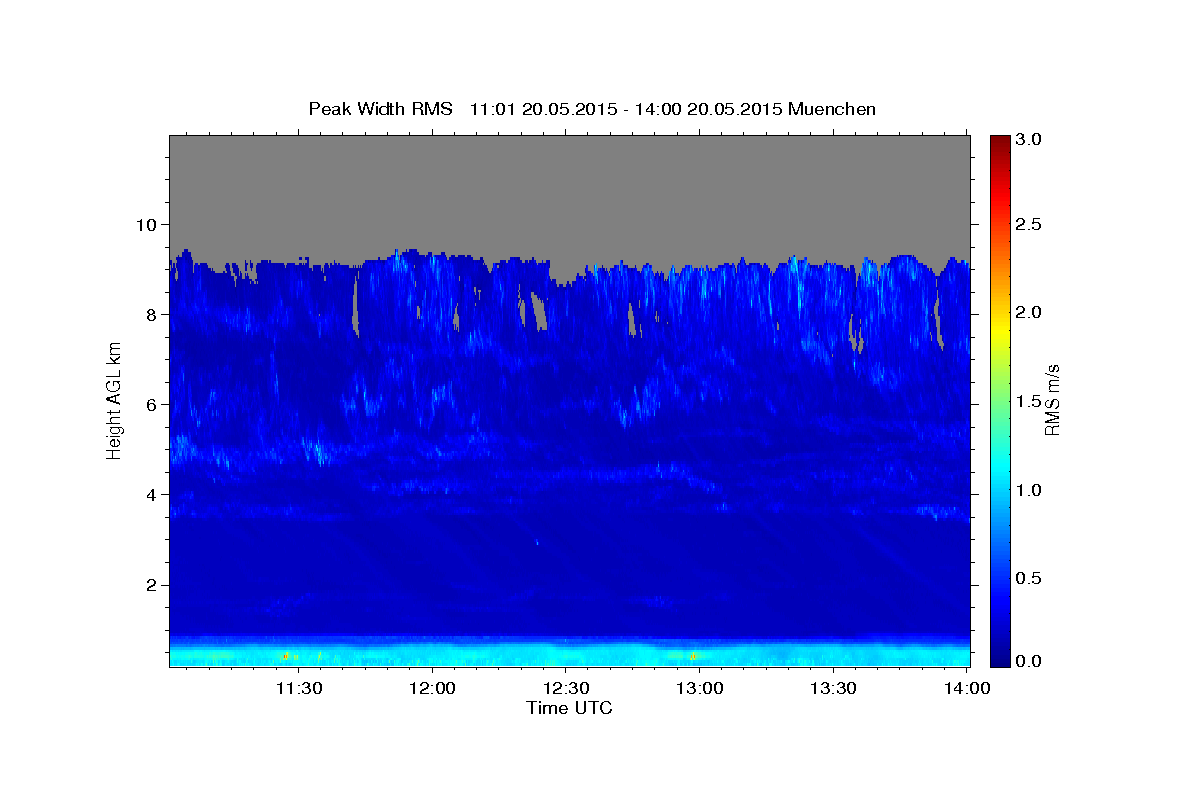The image size is (1200, 800).
Task: Click the height axis label '2'
Action: (154, 584)
